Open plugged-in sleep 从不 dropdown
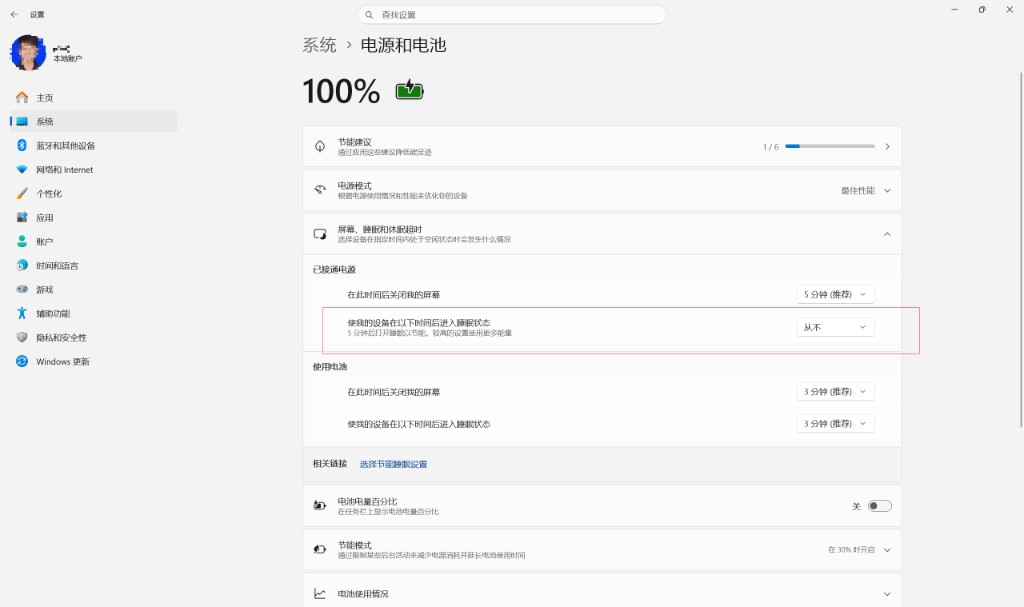The width and height of the screenshot is (1024, 607). pyautogui.click(x=835, y=327)
